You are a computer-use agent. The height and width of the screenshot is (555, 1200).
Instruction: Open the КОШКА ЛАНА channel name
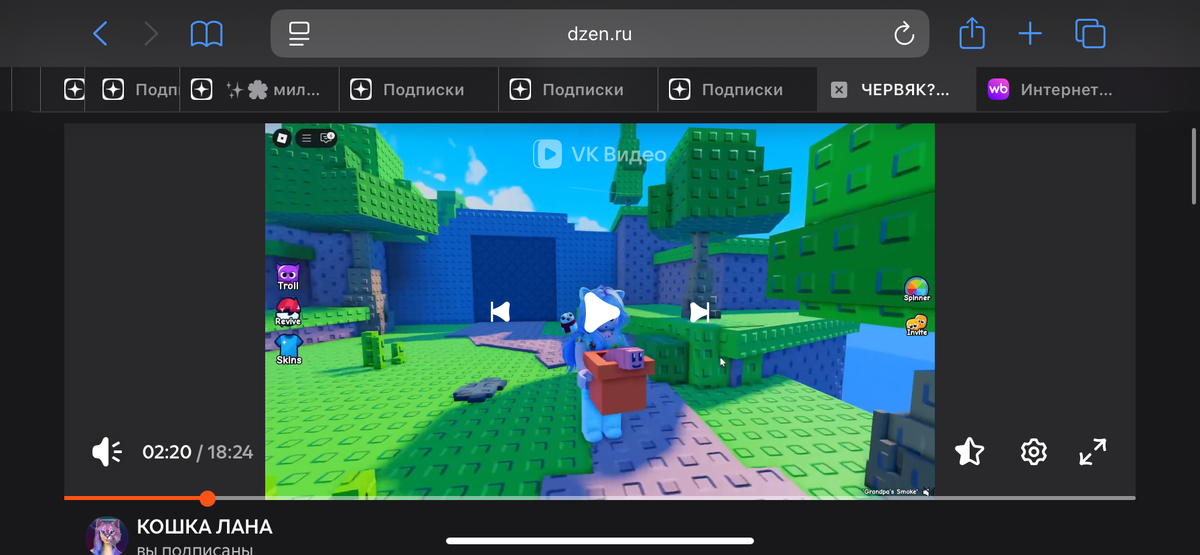pyautogui.click(x=204, y=527)
